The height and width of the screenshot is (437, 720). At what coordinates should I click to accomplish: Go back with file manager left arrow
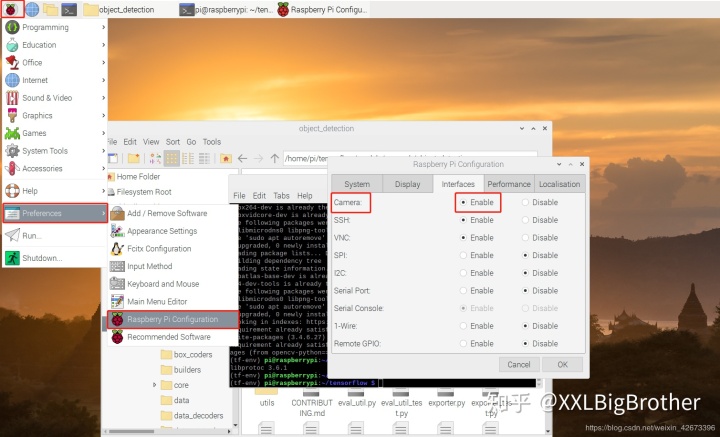tap(242, 159)
